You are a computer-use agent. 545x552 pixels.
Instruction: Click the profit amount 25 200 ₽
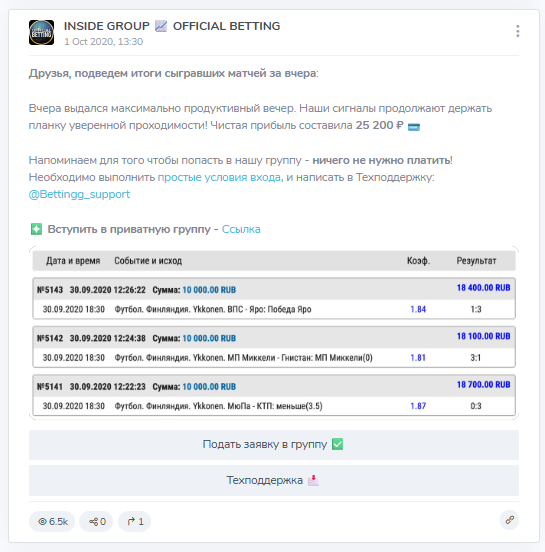[380, 125]
